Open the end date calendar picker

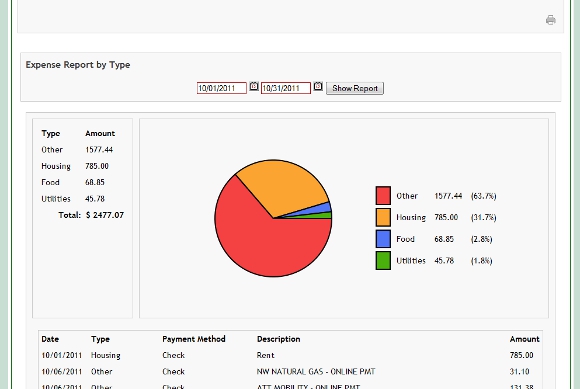point(318,87)
